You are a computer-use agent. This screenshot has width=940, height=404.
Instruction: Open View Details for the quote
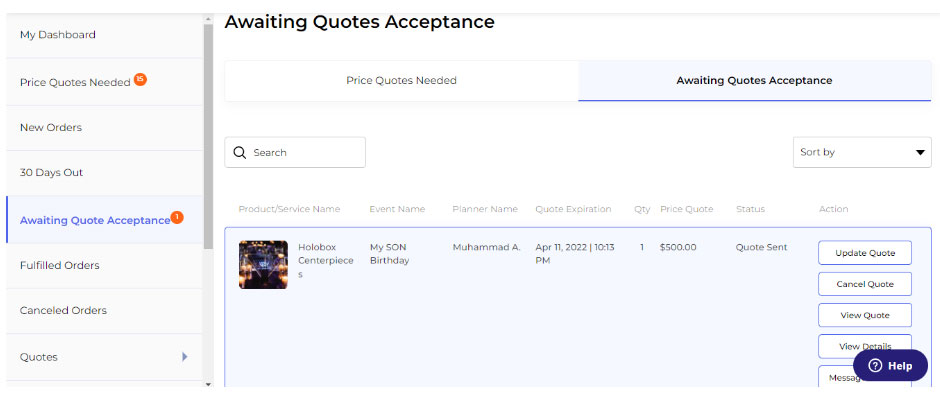point(864,345)
